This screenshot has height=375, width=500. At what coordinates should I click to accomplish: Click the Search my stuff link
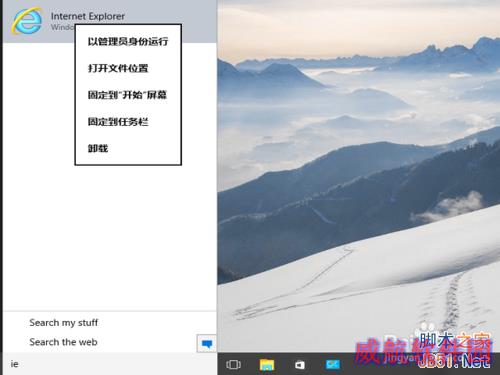(x=64, y=323)
